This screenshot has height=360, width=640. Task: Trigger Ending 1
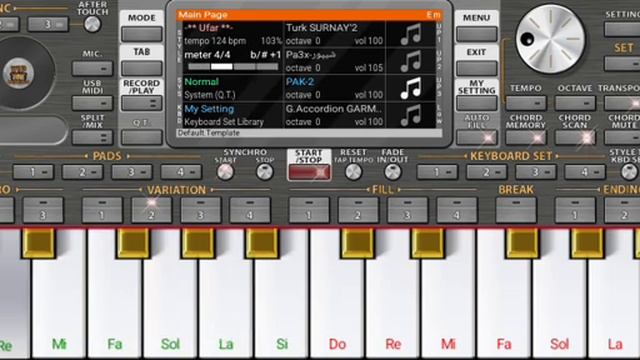tap(575, 210)
